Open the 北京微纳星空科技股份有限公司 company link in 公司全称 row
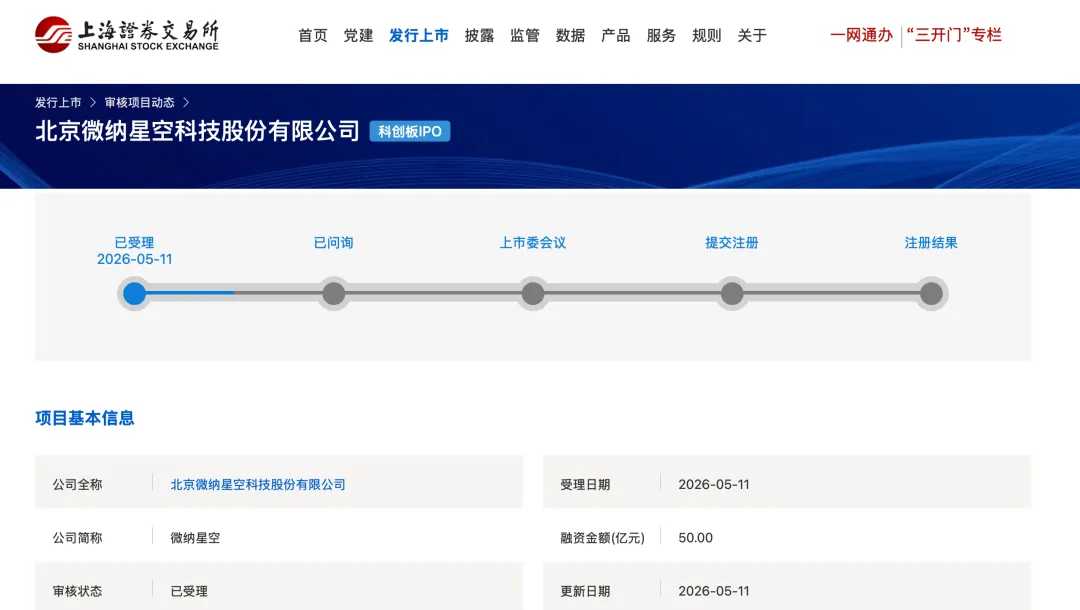 (258, 485)
